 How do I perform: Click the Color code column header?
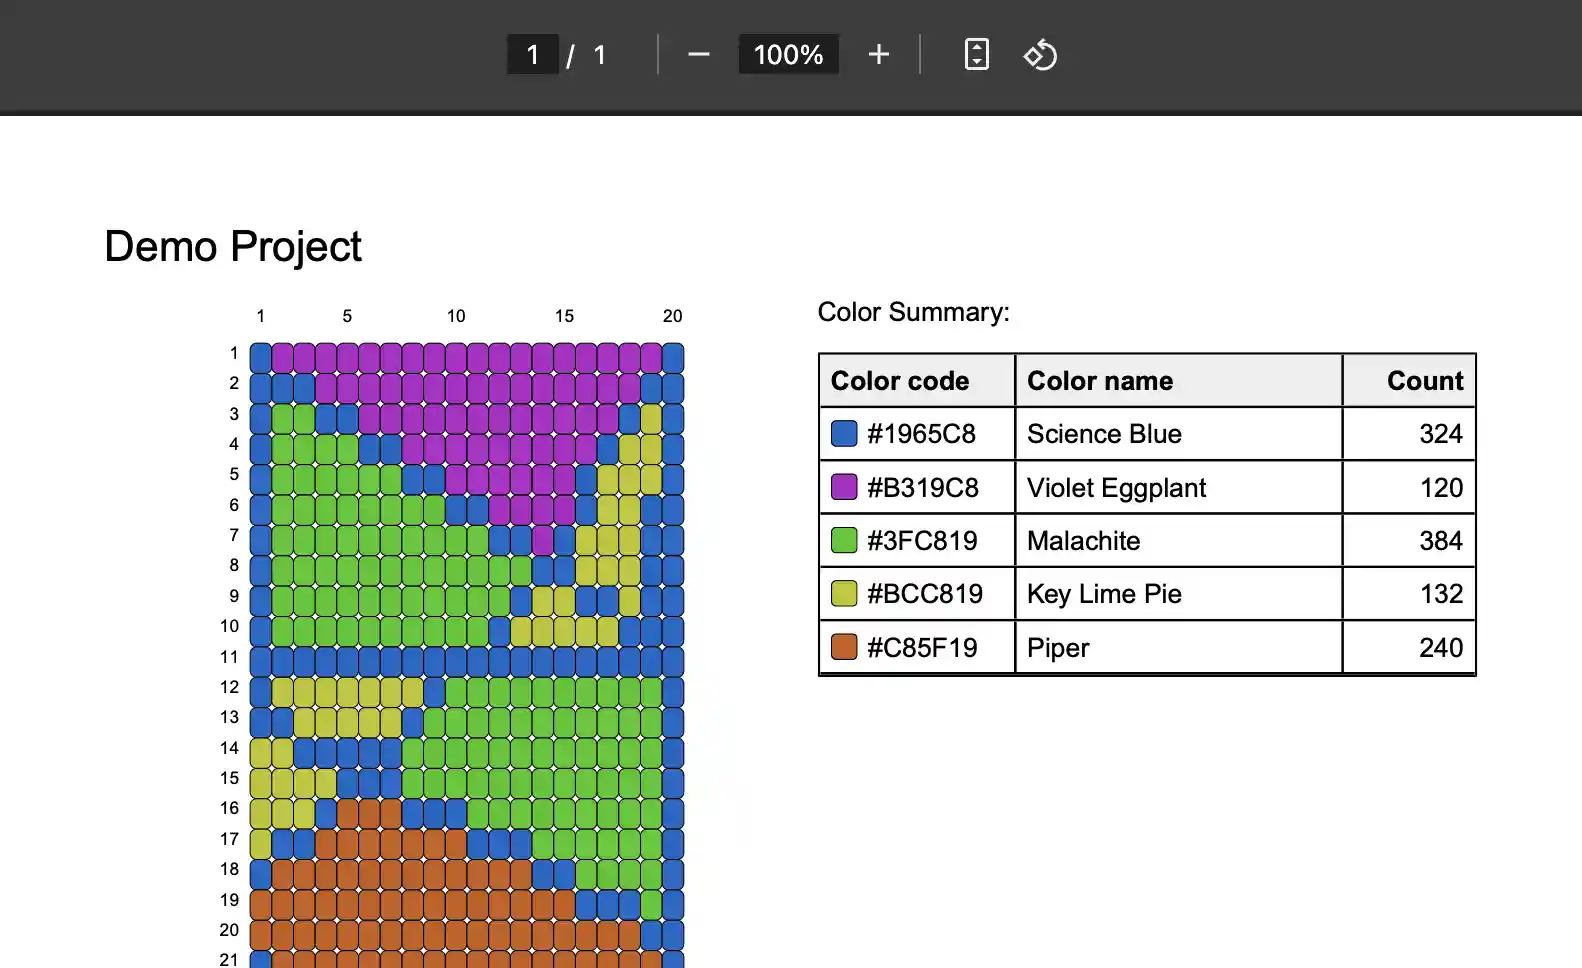pyautogui.click(x=917, y=381)
